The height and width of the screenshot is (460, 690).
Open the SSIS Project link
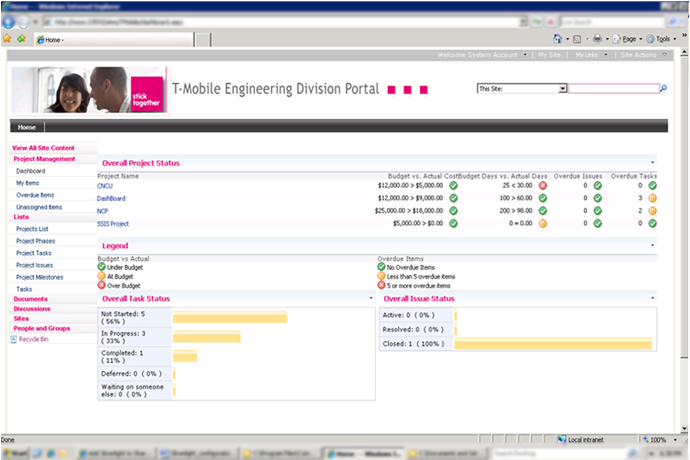pyautogui.click(x=113, y=224)
